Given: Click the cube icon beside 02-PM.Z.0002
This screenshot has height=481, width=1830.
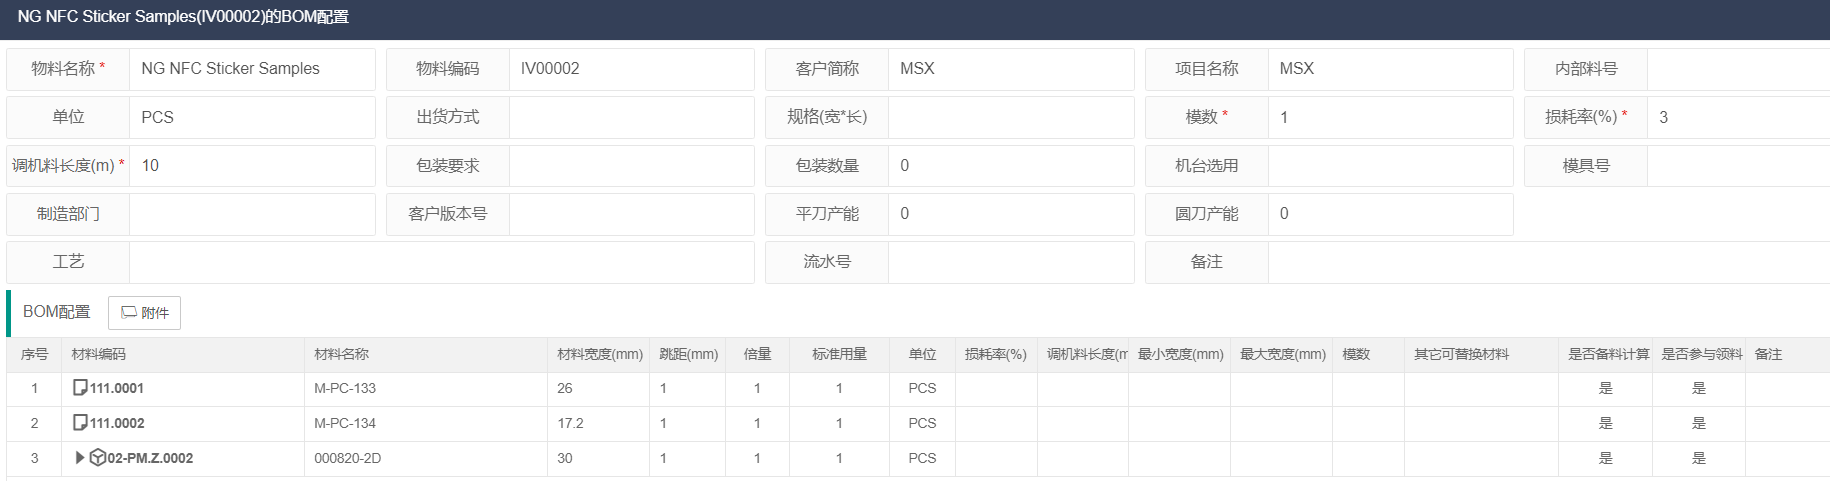Looking at the screenshot, I should coord(97,458).
